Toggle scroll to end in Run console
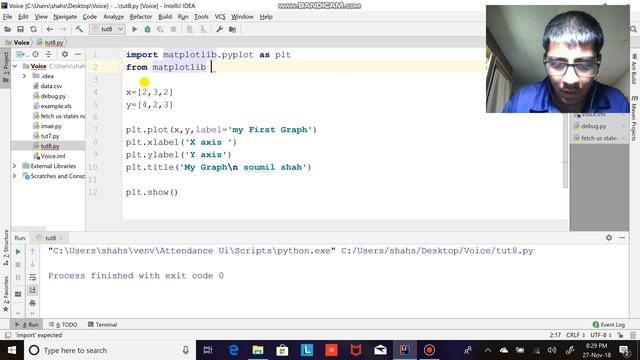Image resolution: width=640 pixels, height=360 pixels. point(33,290)
